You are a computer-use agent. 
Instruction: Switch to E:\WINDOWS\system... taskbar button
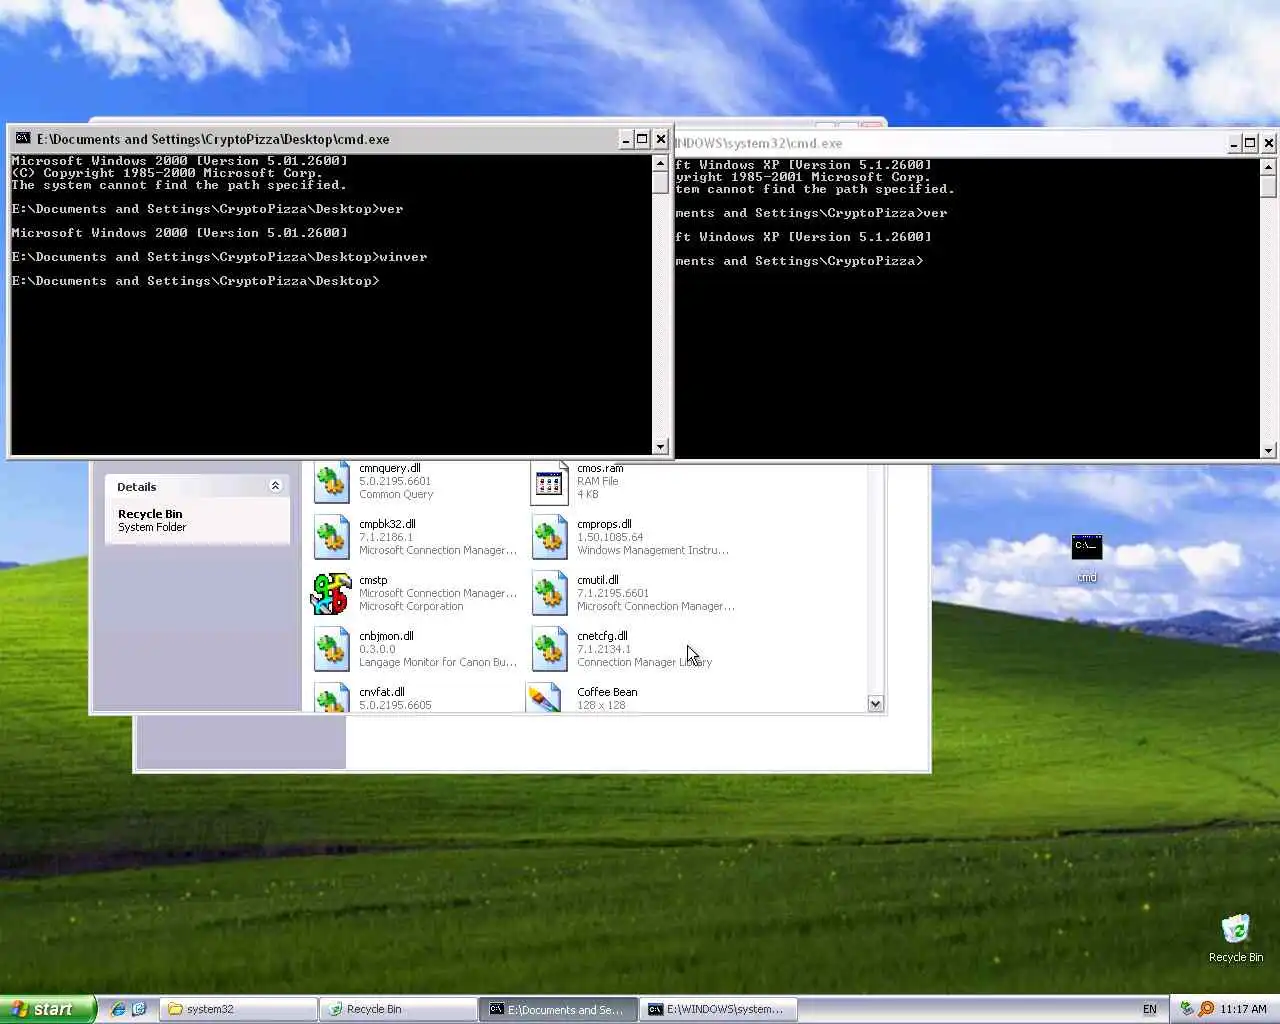(x=718, y=1009)
